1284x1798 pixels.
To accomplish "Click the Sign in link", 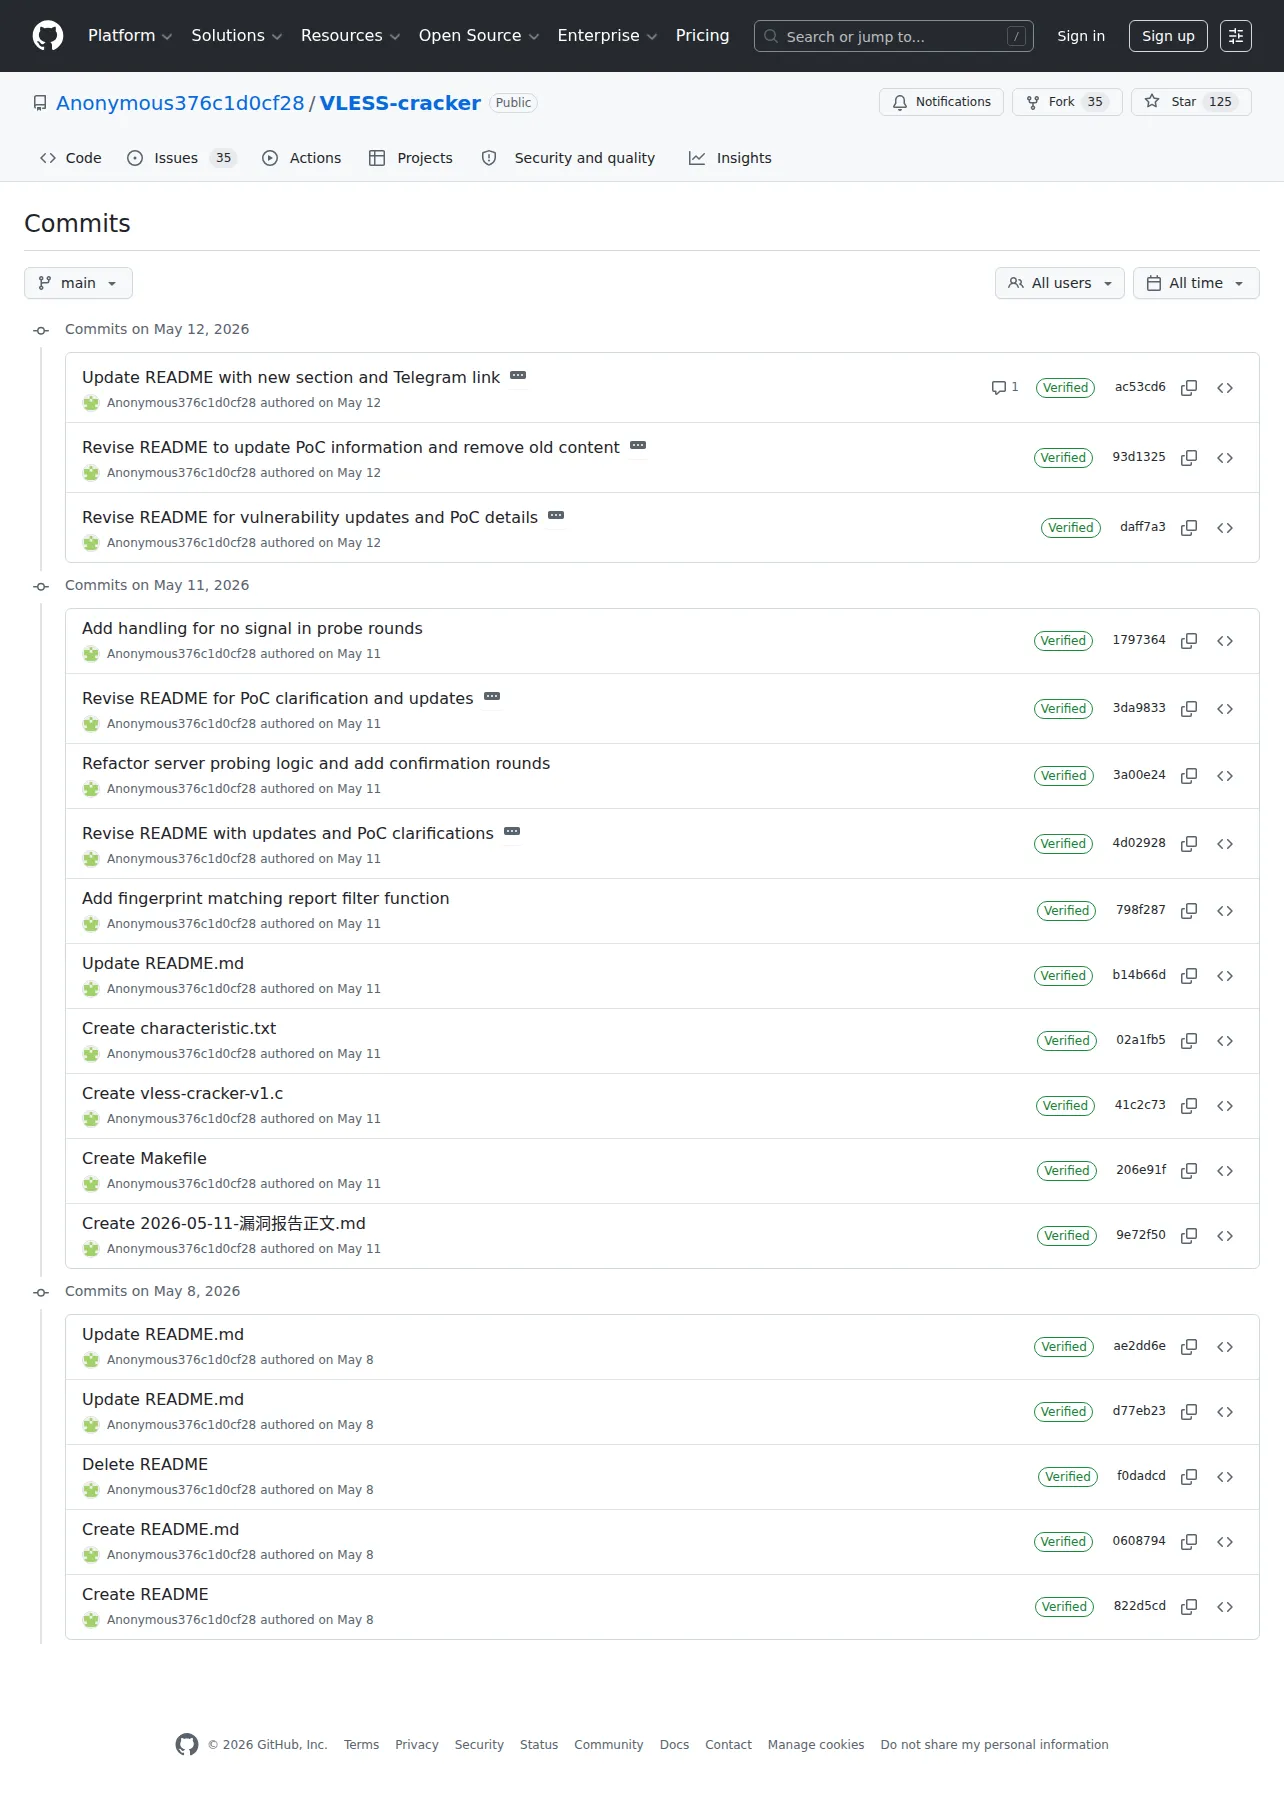I will coord(1081,36).
